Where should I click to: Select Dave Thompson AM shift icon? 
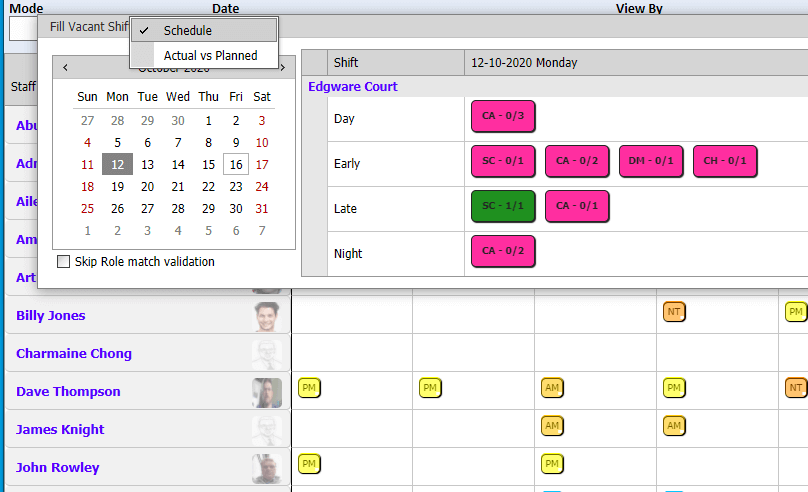click(552, 388)
